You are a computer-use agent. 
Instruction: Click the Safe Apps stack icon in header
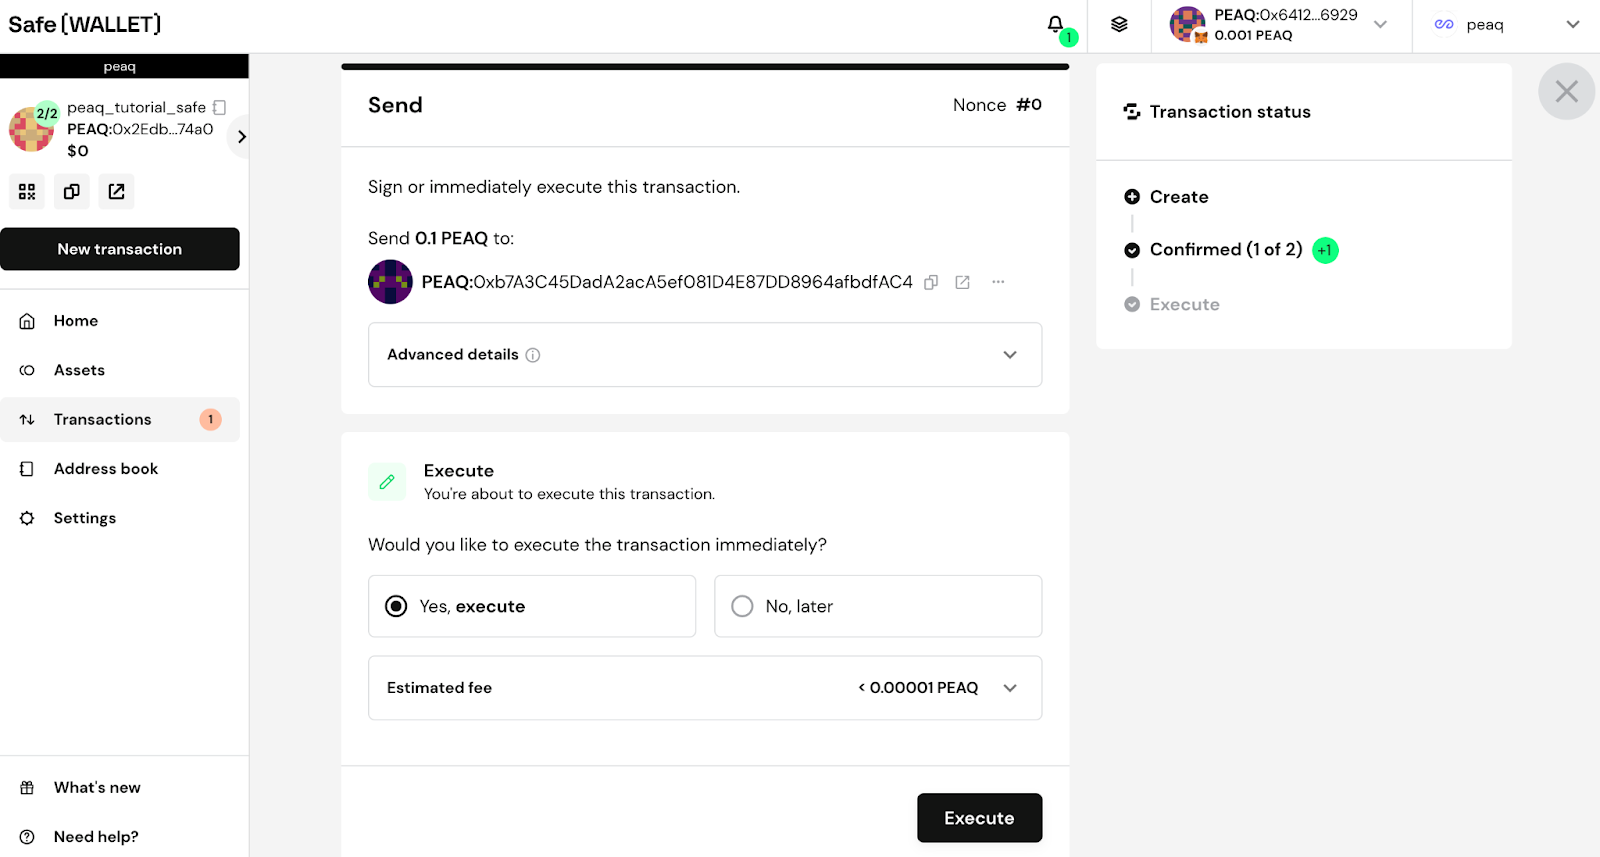(1117, 25)
